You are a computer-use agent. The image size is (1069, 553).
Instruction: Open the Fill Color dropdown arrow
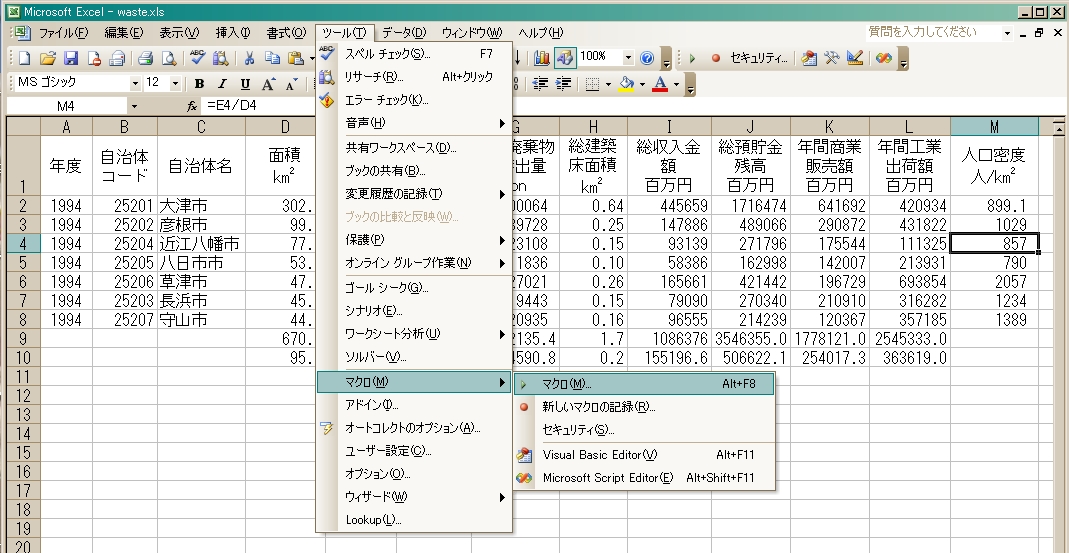tap(642, 84)
